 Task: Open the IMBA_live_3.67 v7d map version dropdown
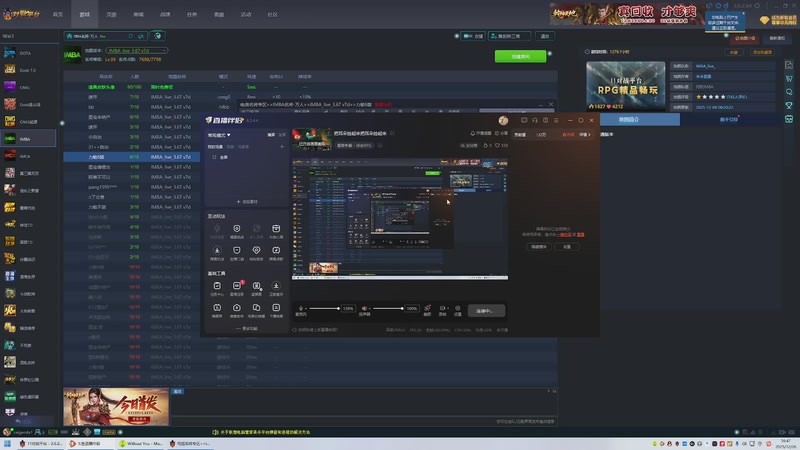point(136,51)
